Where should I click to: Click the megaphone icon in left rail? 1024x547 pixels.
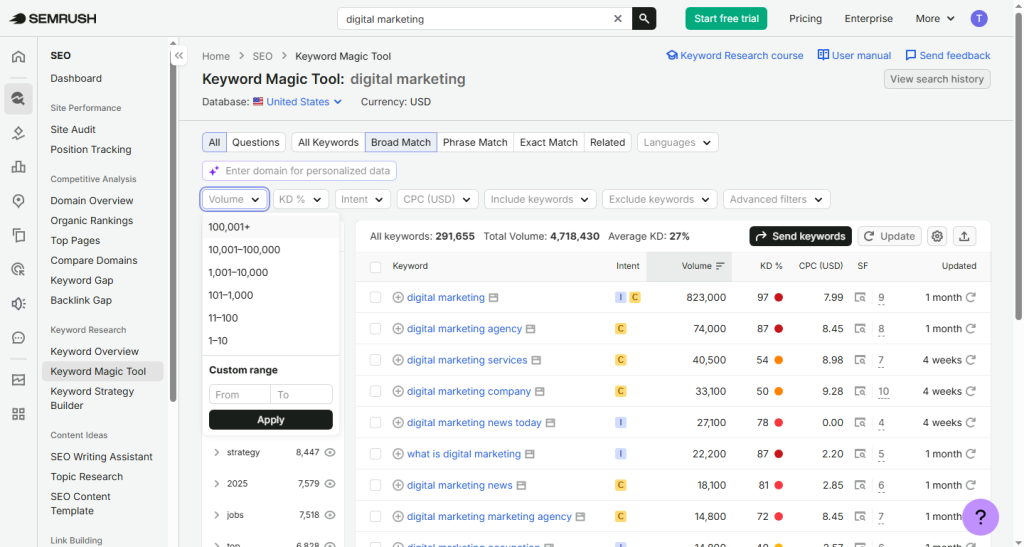18,304
